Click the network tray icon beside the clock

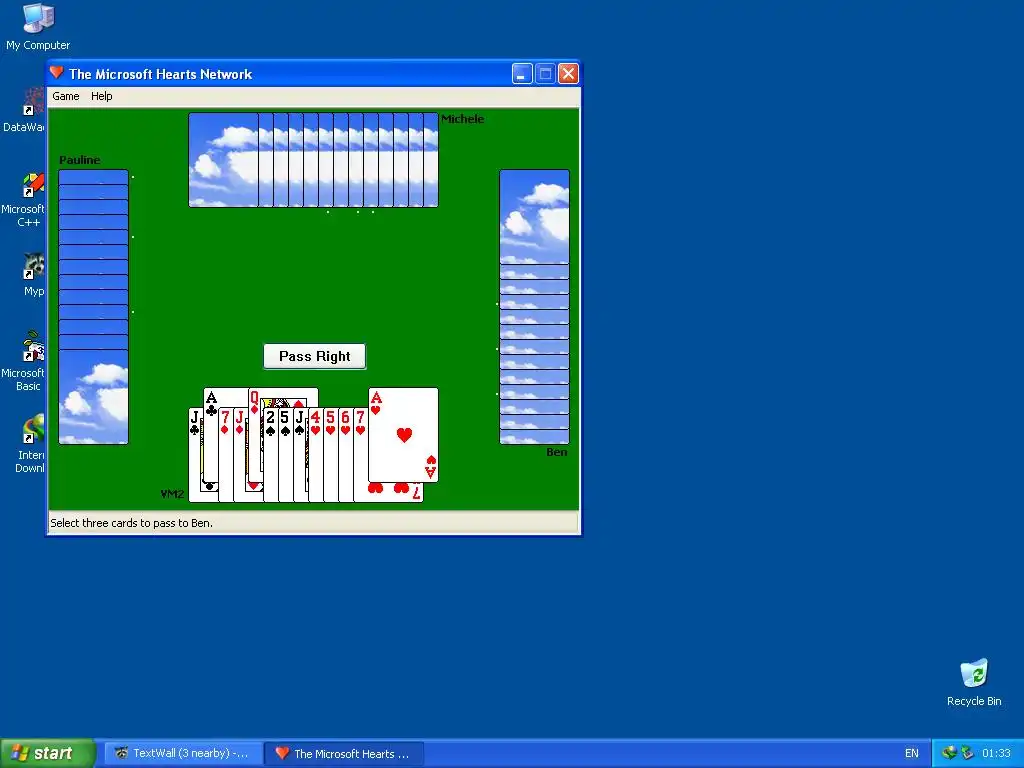[x=967, y=753]
